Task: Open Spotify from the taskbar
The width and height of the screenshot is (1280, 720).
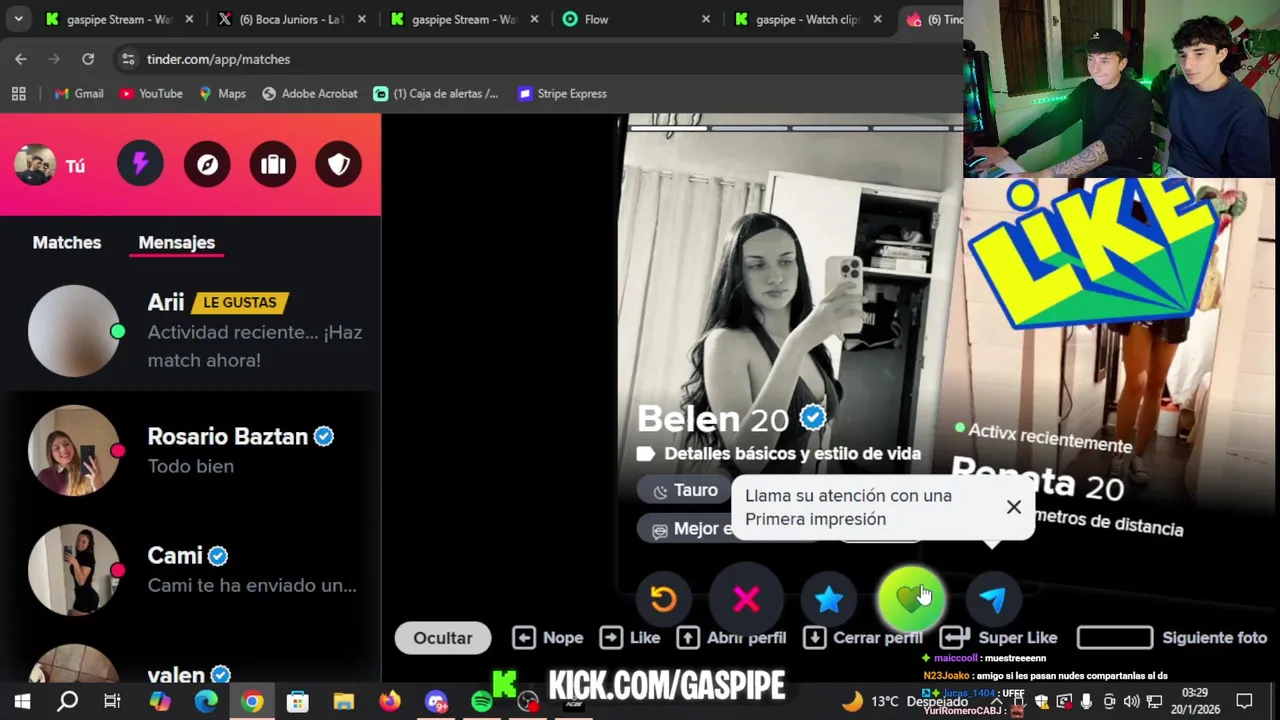Action: click(x=481, y=702)
